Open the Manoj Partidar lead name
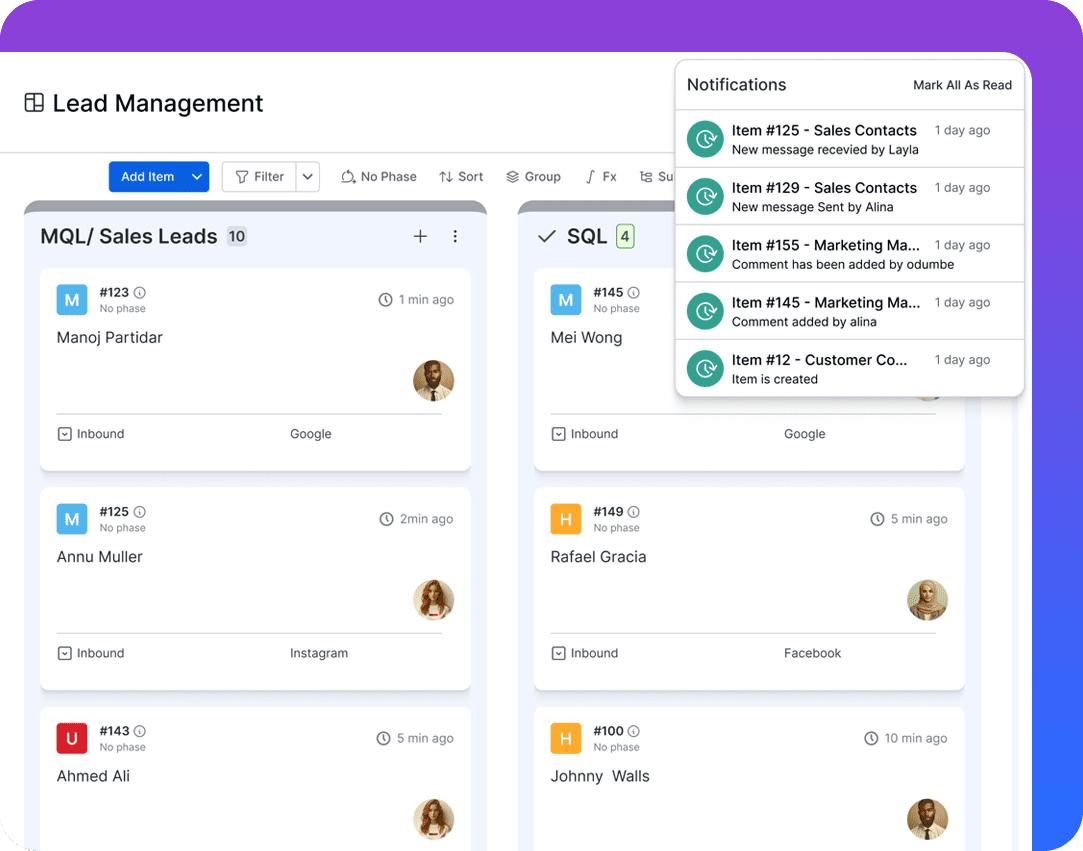Screen dimensions: 1083x851 coord(110,338)
